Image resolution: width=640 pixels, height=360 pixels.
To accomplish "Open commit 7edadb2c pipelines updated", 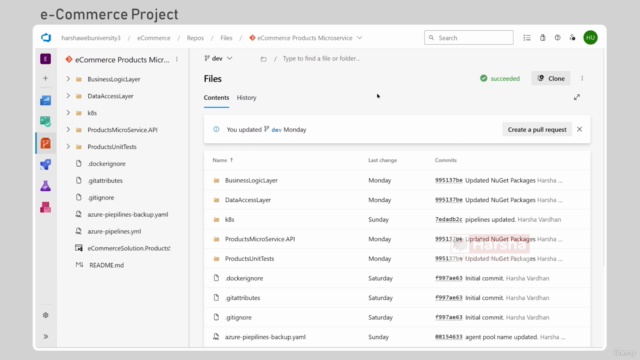I will click(x=449, y=219).
